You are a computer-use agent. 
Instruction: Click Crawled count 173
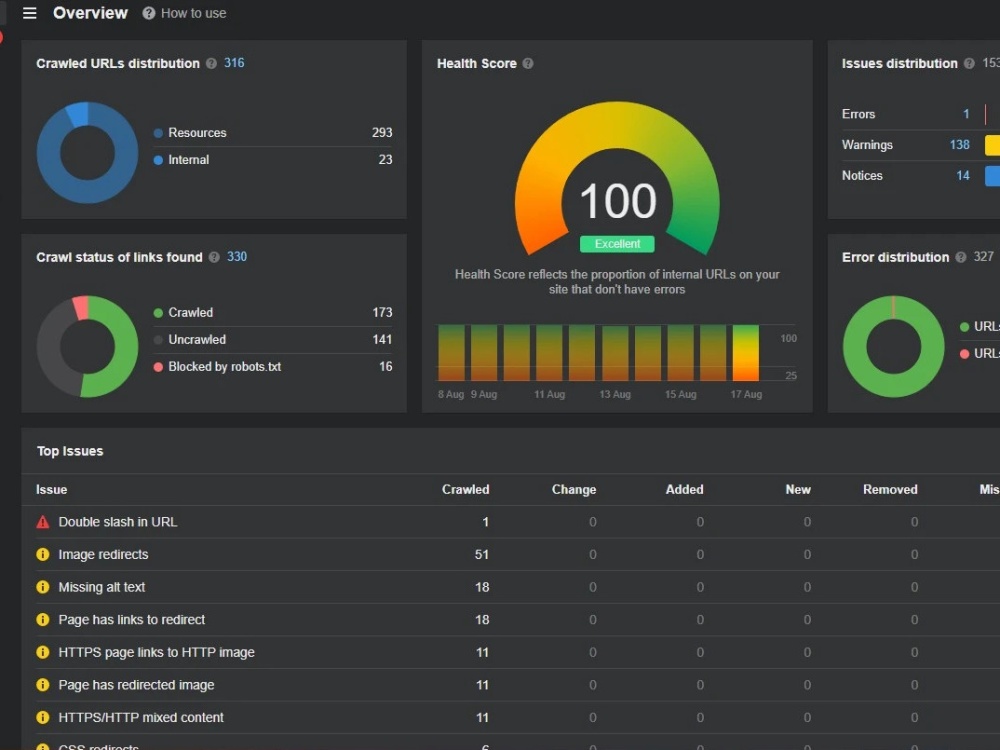coord(382,312)
